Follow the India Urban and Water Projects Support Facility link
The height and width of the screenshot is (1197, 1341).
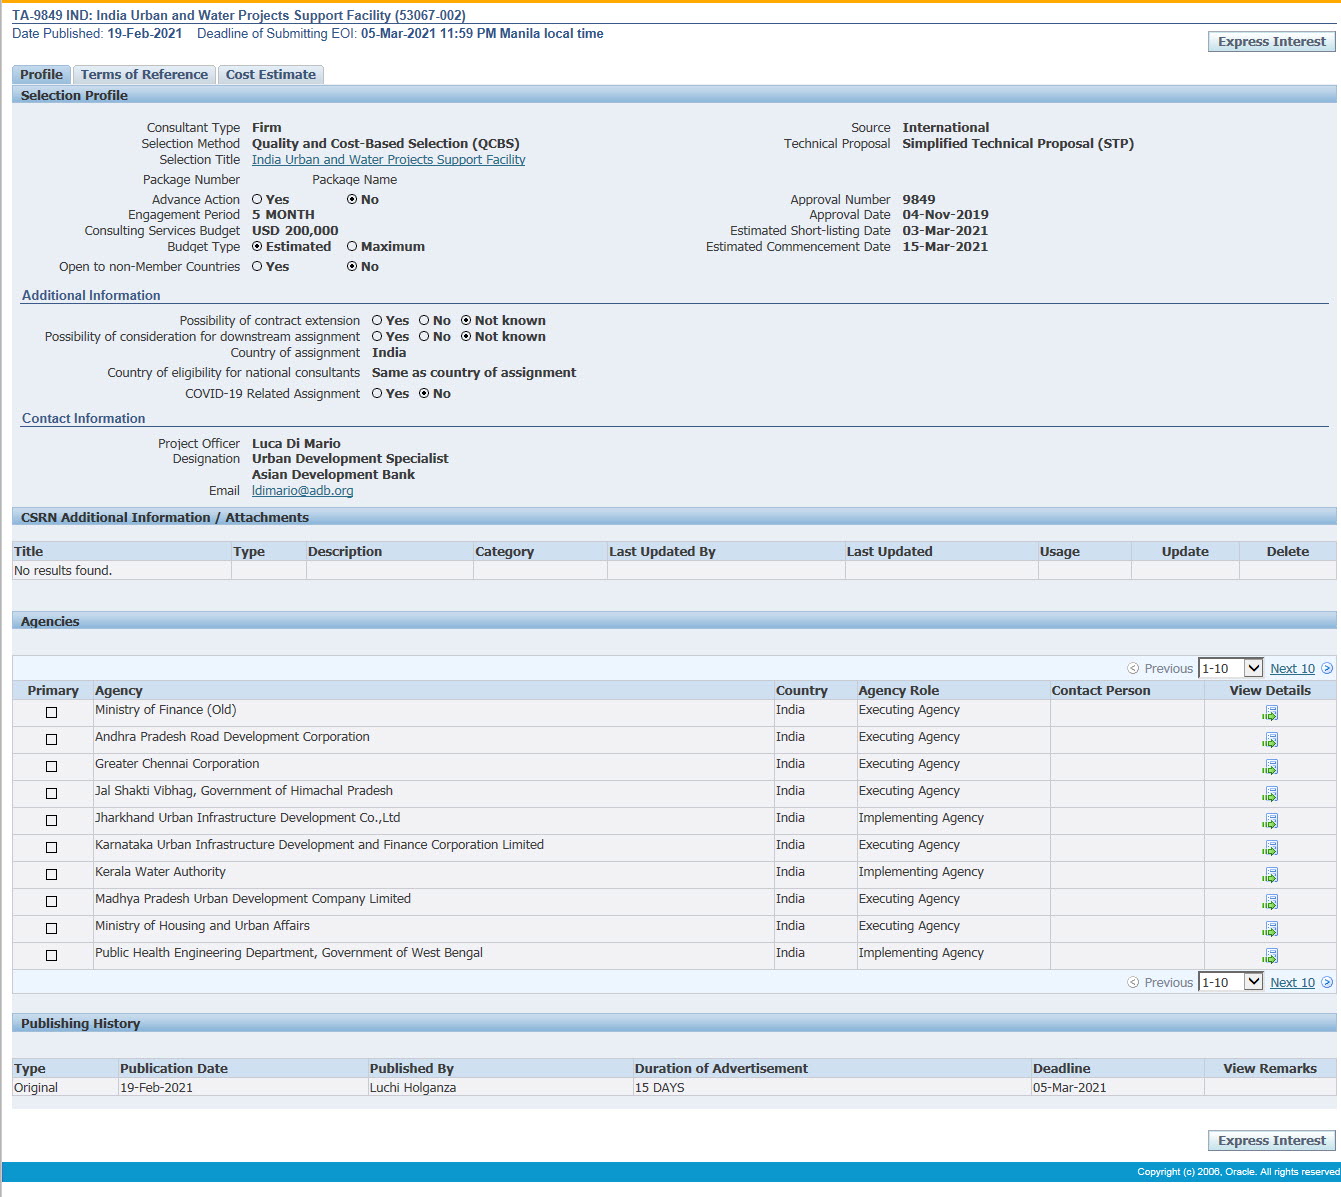pyautogui.click(x=388, y=160)
